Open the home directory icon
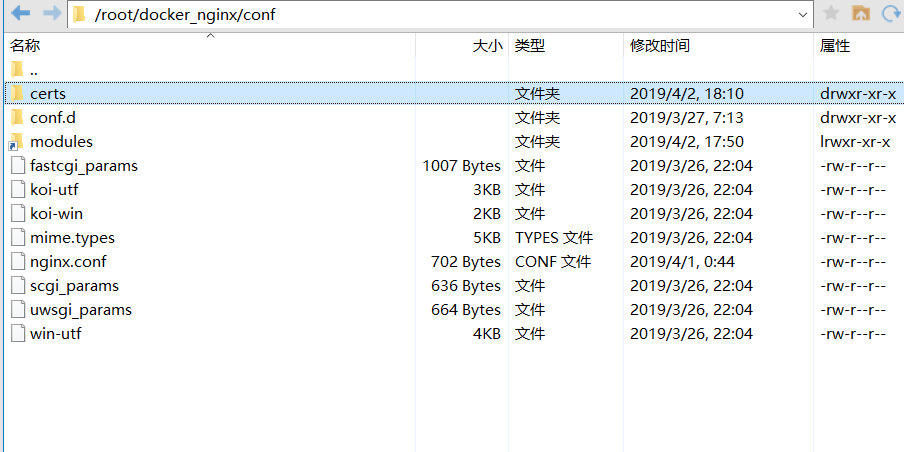The image size is (904, 452). point(861,13)
